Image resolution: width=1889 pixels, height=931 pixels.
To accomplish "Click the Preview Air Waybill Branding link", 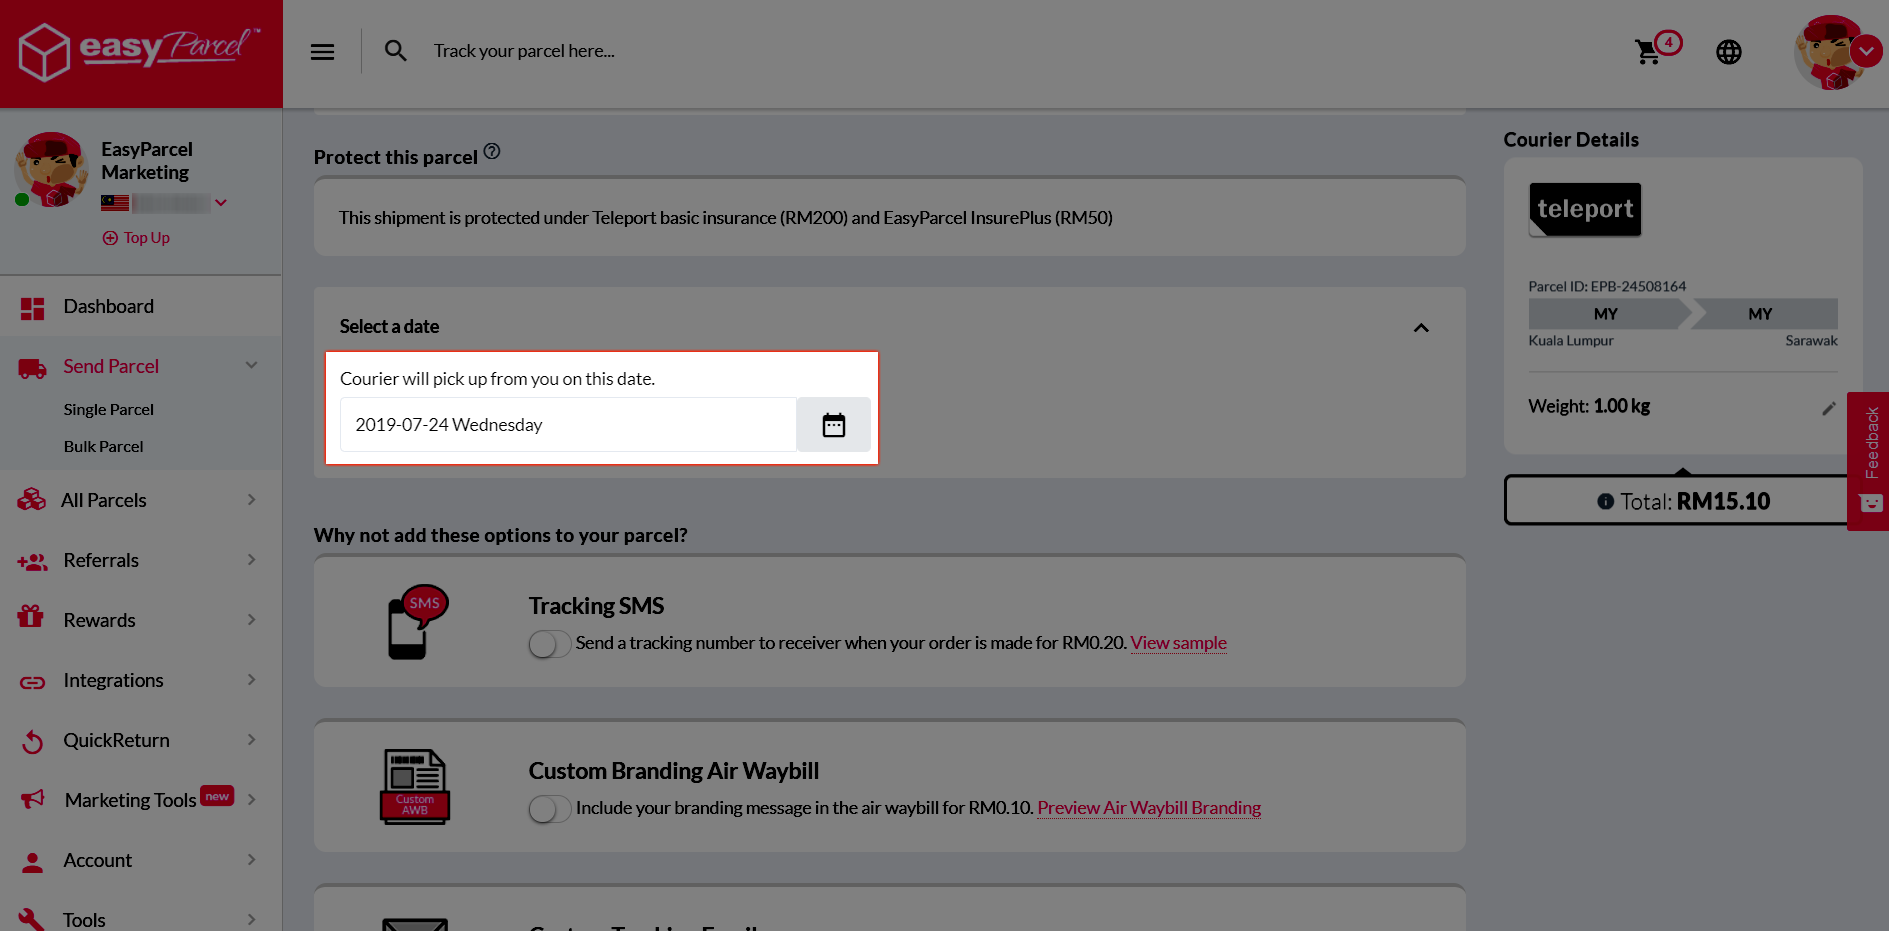I will 1148,808.
